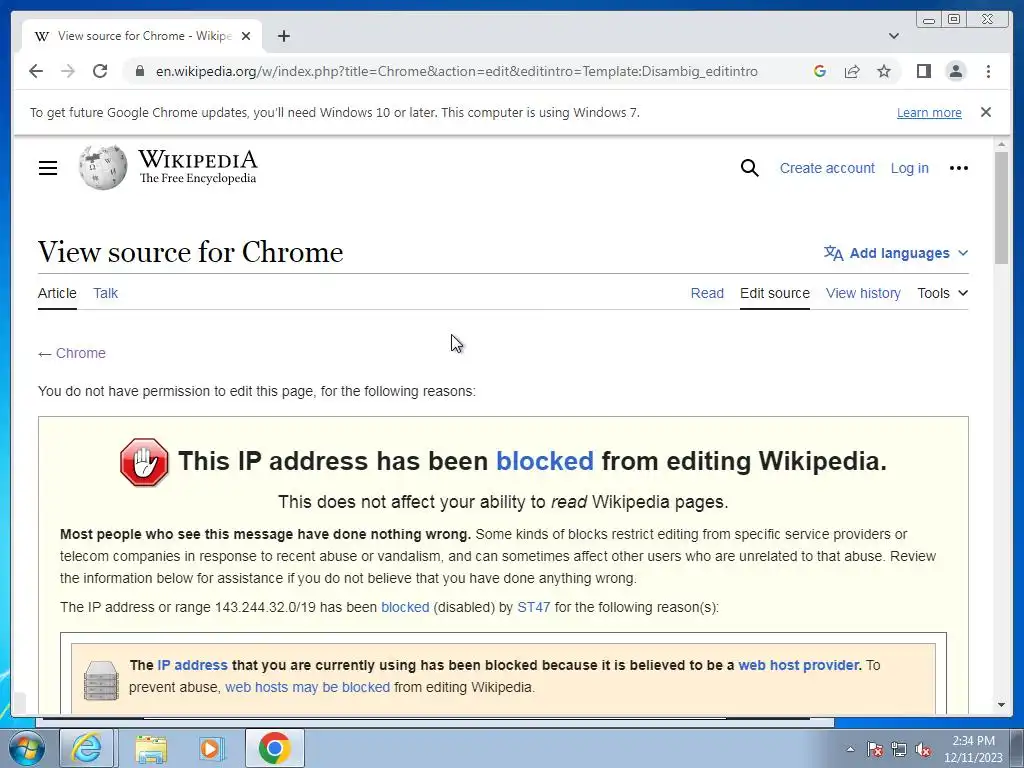This screenshot has height=768, width=1024.
Task: Click 'blocked' link before '(disabled)'
Action: (x=405, y=607)
